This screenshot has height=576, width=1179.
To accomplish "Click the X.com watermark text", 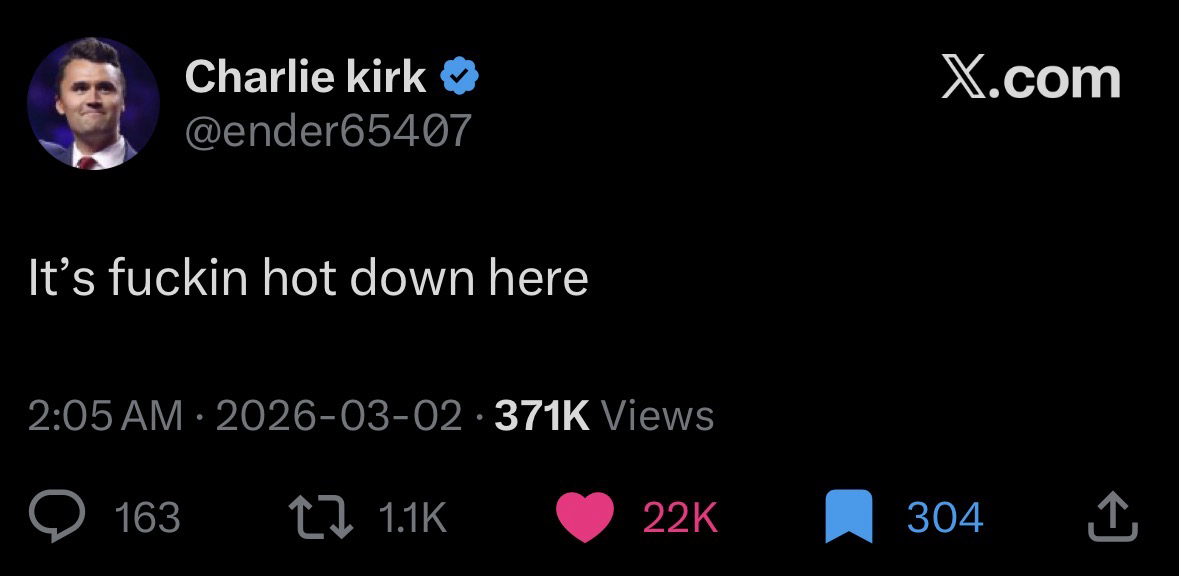I will pos(1032,78).
